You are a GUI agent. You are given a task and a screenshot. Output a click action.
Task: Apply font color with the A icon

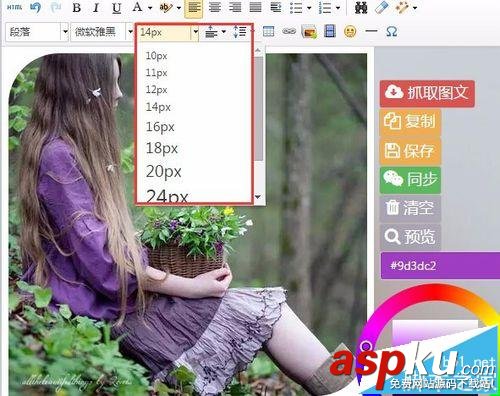(x=137, y=7)
